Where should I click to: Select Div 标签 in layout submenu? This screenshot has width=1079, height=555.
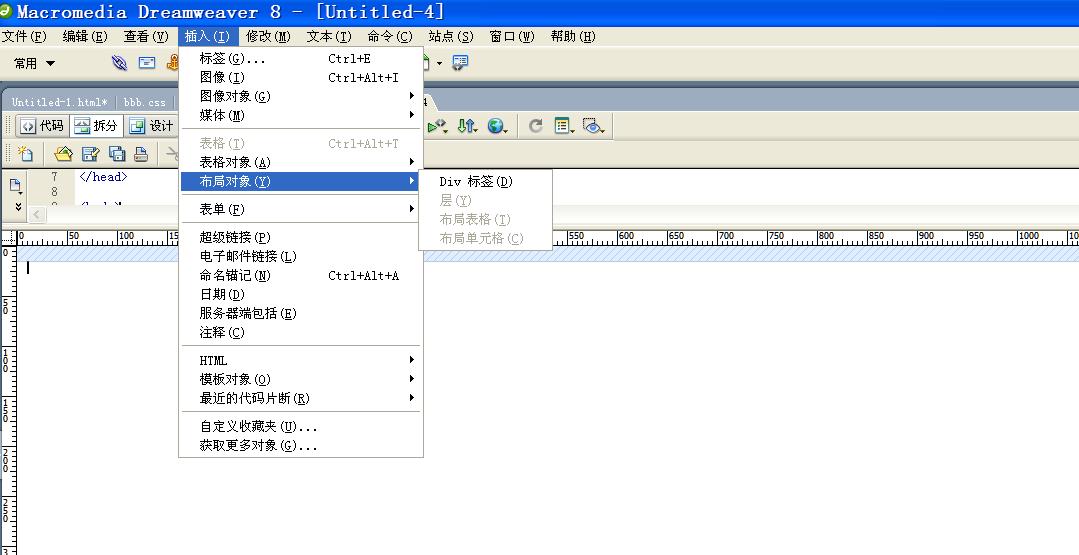(x=485, y=182)
